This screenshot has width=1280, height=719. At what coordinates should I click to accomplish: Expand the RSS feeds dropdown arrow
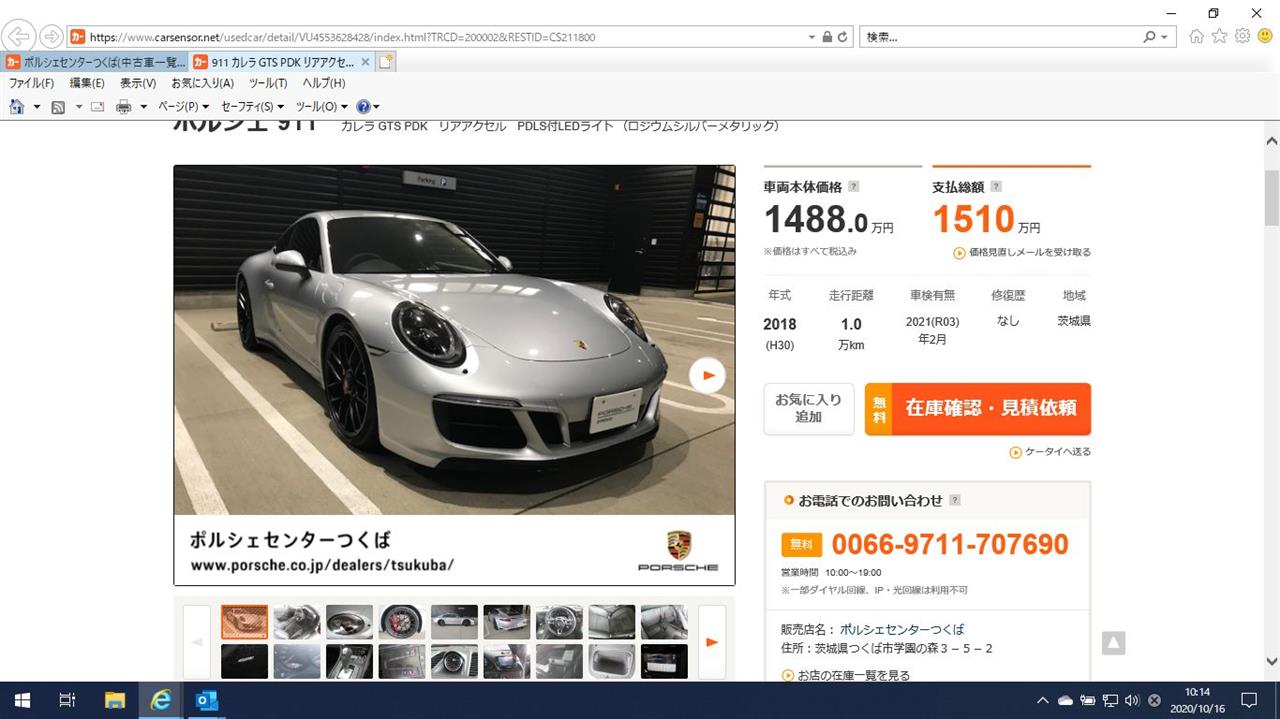coord(78,106)
